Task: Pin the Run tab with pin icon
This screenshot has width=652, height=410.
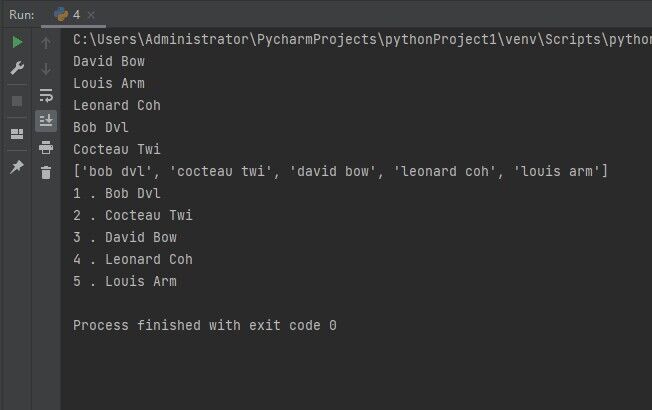Action: coord(17,167)
